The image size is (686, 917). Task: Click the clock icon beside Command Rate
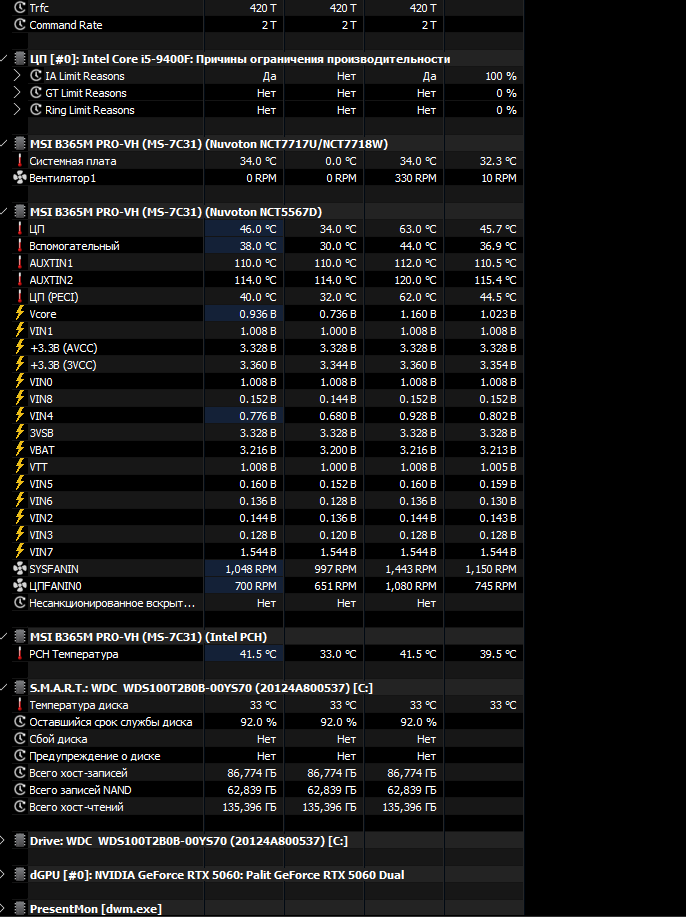point(20,25)
